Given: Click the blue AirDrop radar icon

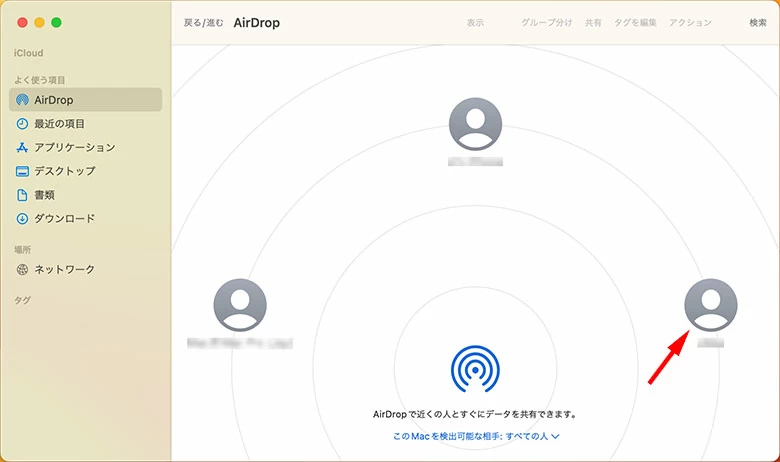Looking at the screenshot, I should coord(475,368).
